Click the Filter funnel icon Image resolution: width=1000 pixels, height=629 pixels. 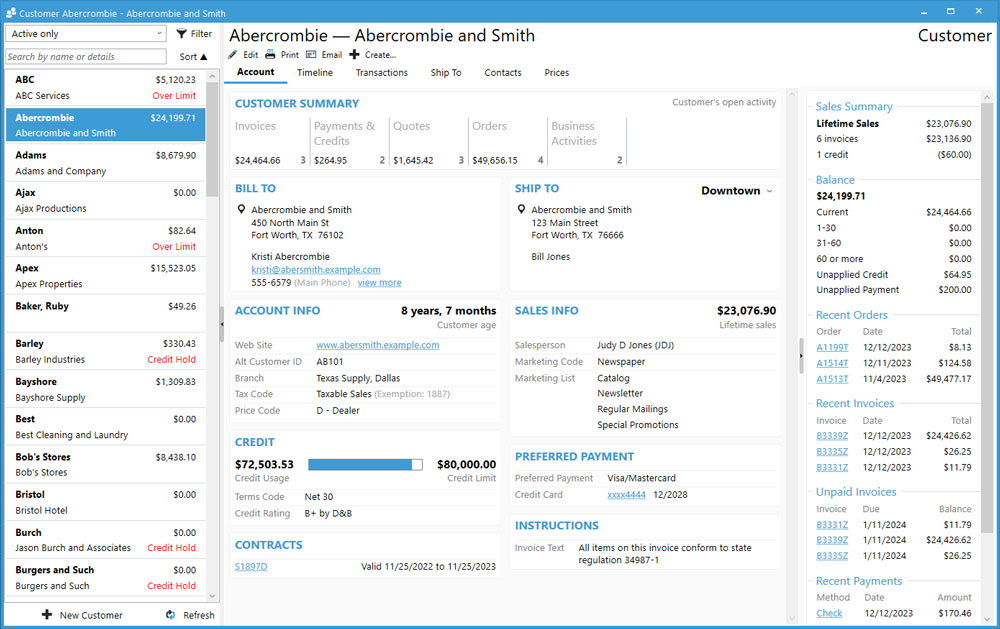click(181, 34)
